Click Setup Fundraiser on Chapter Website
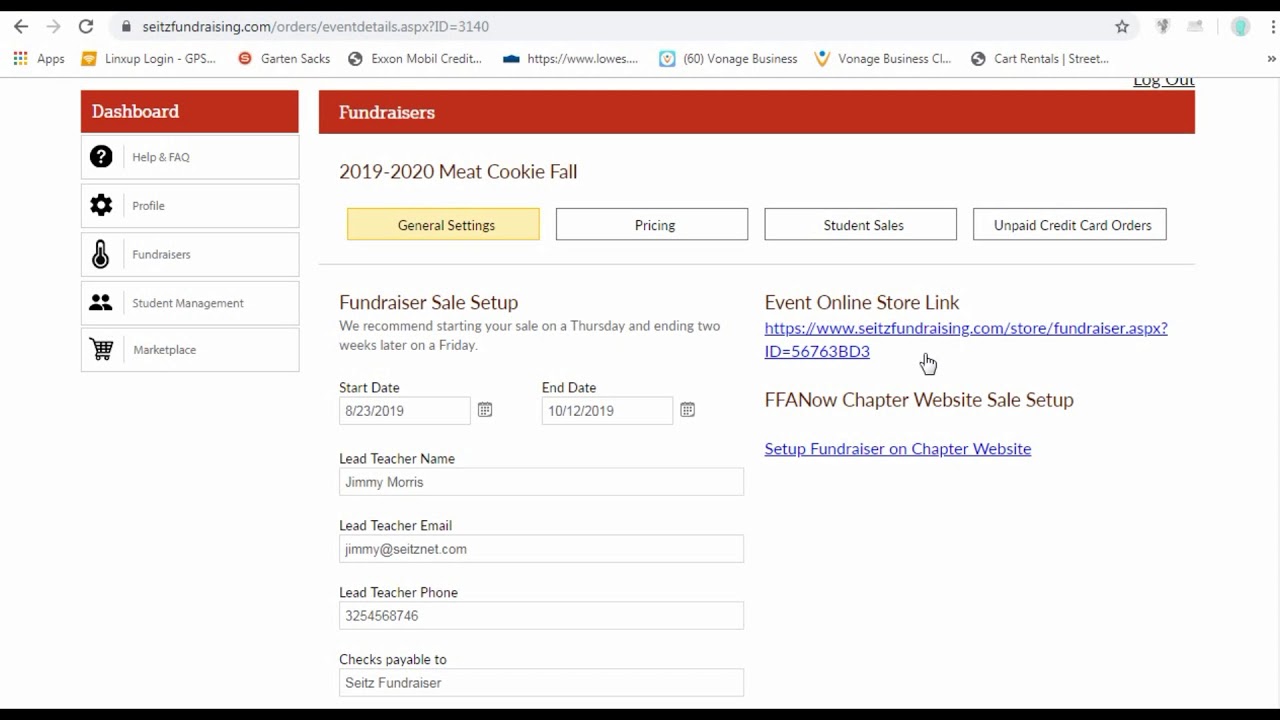This screenshot has height=720, width=1280. tap(898, 449)
